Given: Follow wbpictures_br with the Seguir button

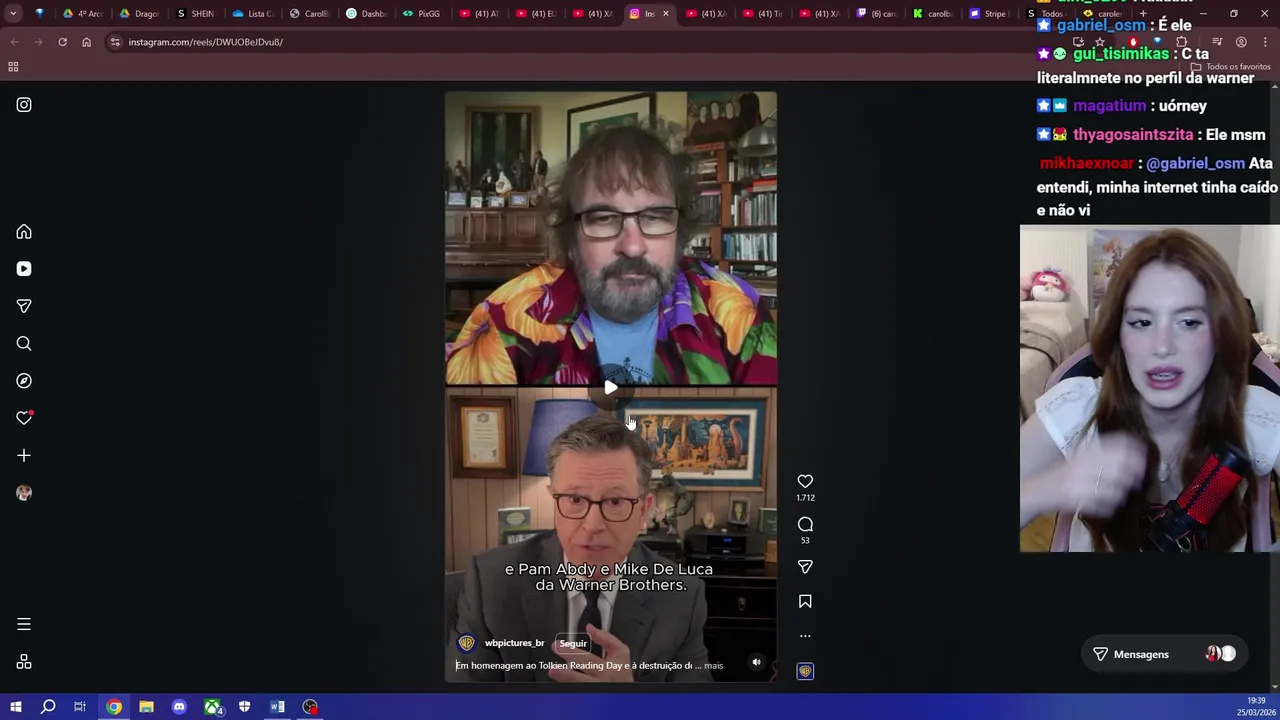Looking at the screenshot, I should (x=573, y=643).
